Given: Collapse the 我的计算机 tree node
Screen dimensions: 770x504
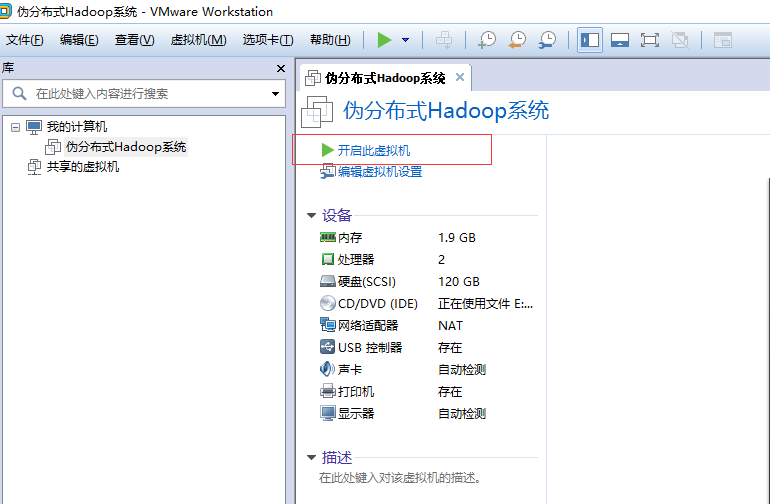Looking at the screenshot, I should click(x=16, y=127).
